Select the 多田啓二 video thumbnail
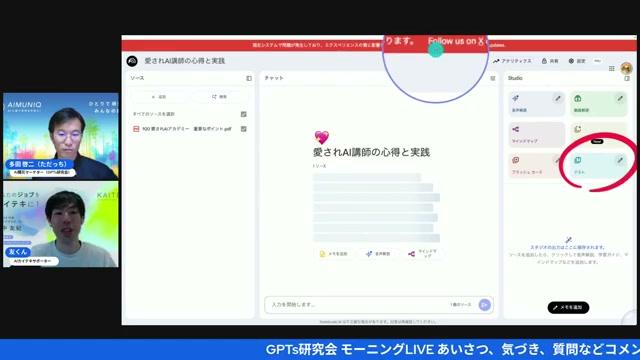This screenshot has width=640, height=360. tap(61, 136)
